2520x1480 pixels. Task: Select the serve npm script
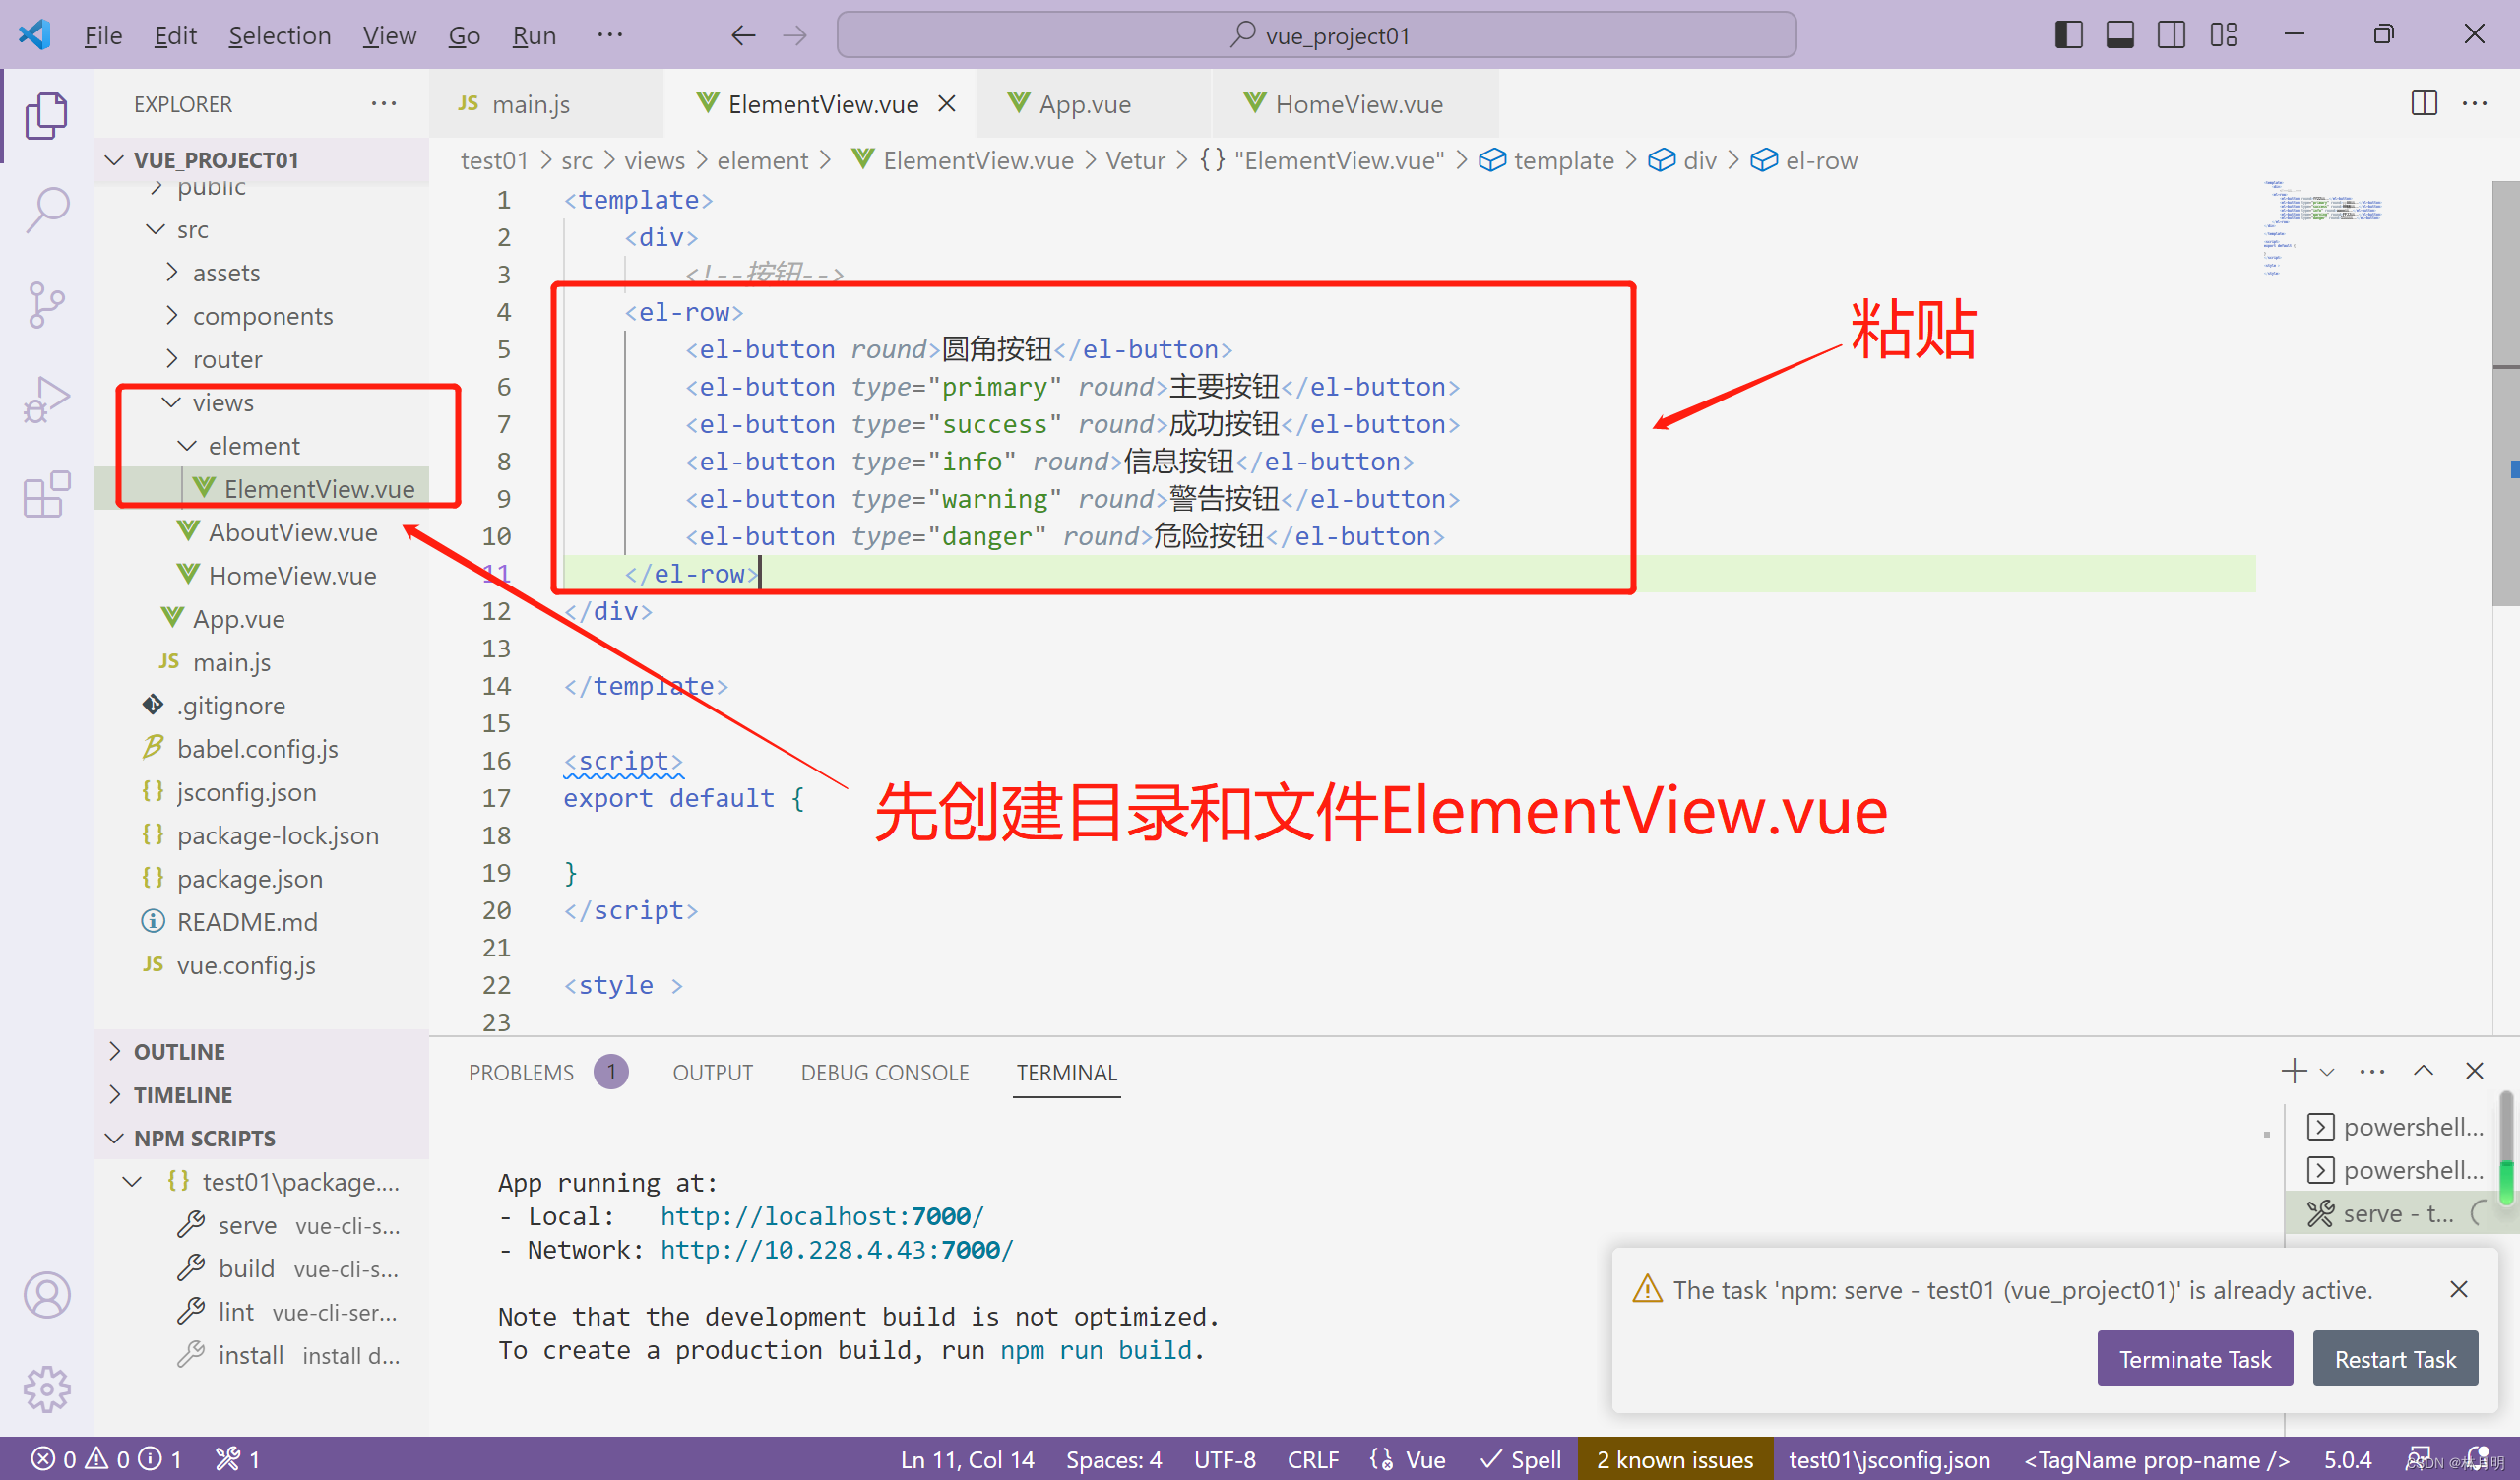[x=262, y=1225]
